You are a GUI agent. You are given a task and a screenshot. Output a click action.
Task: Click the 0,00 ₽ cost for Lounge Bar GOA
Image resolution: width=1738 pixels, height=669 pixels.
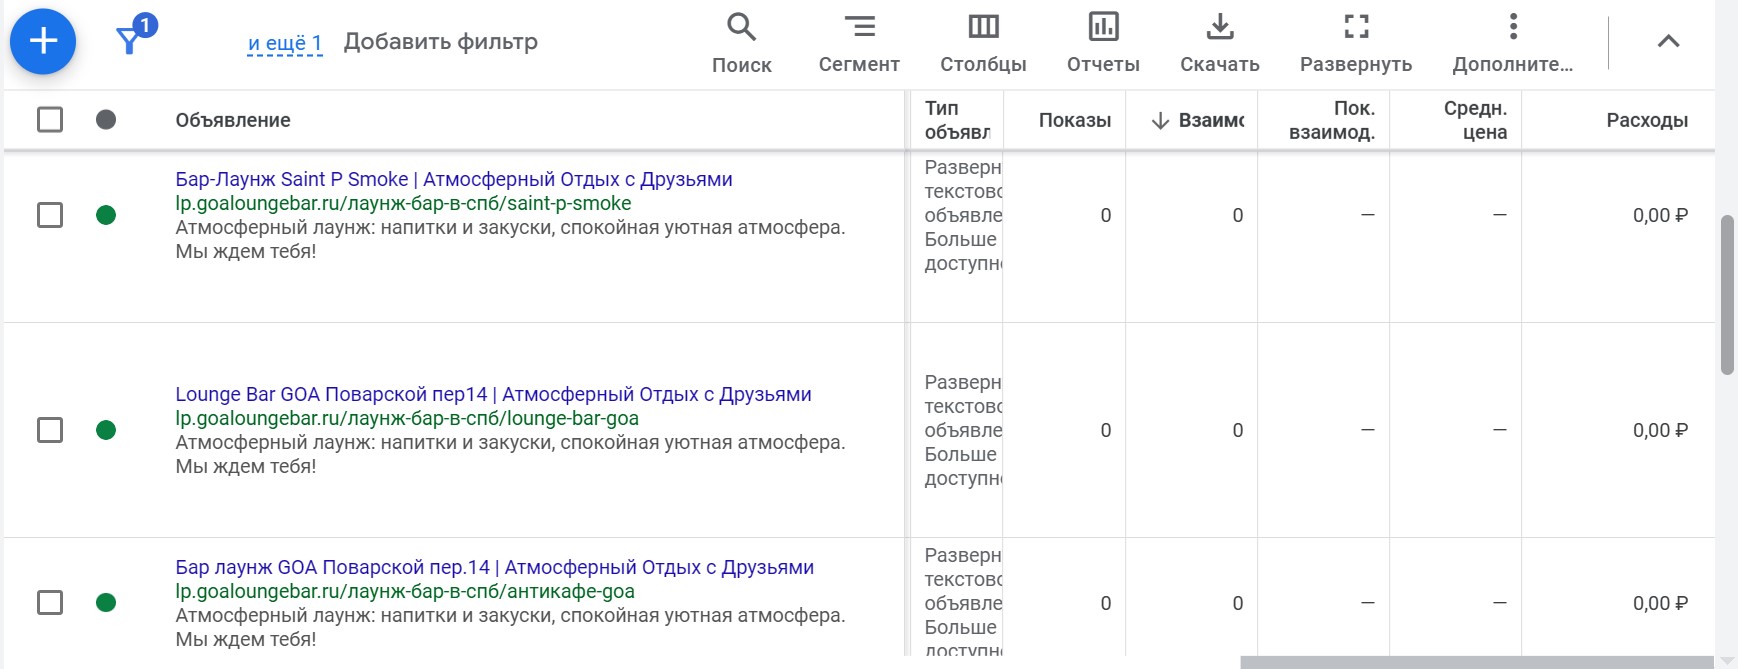pos(1660,430)
